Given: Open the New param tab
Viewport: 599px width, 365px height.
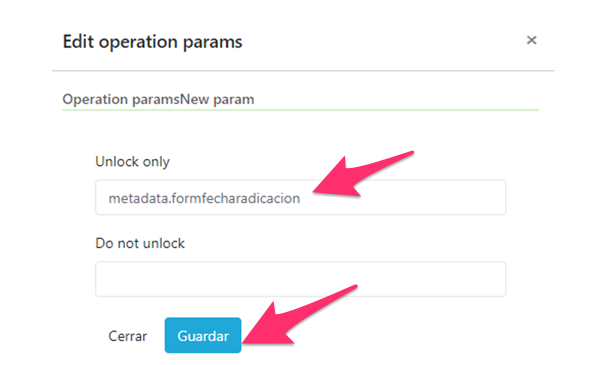Looking at the screenshot, I should pyautogui.click(x=217, y=99).
